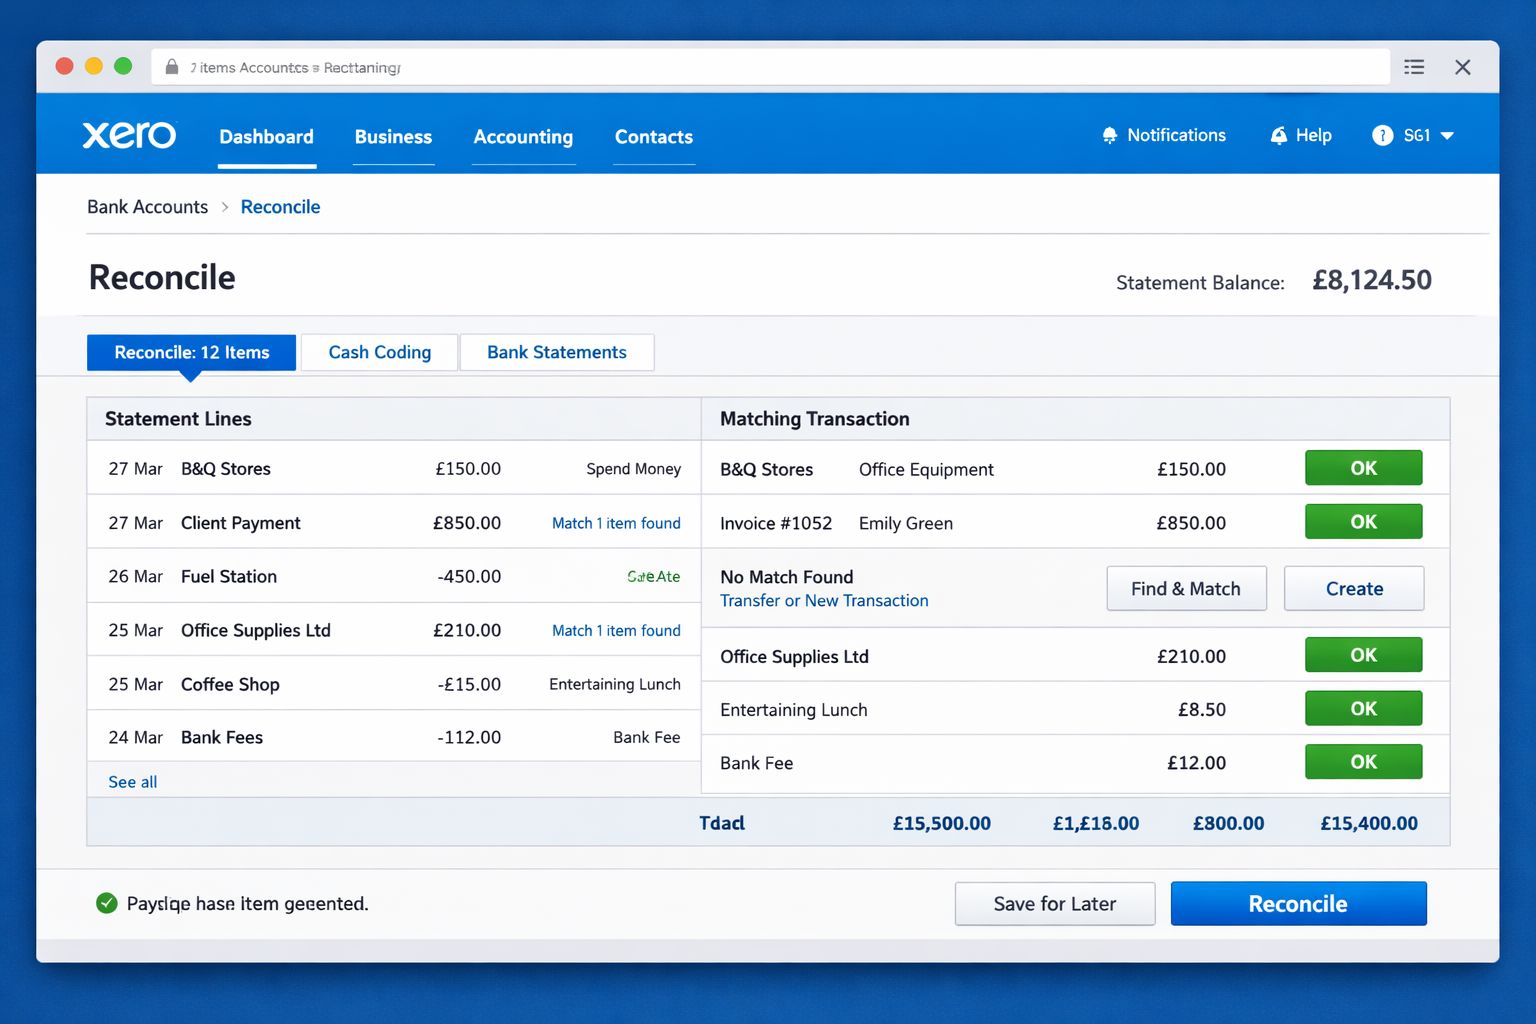The width and height of the screenshot is (1536, 1024).
Task: Click the breadcrumb chevron after Bank Accounts
Action: click(x=225, y=207)
